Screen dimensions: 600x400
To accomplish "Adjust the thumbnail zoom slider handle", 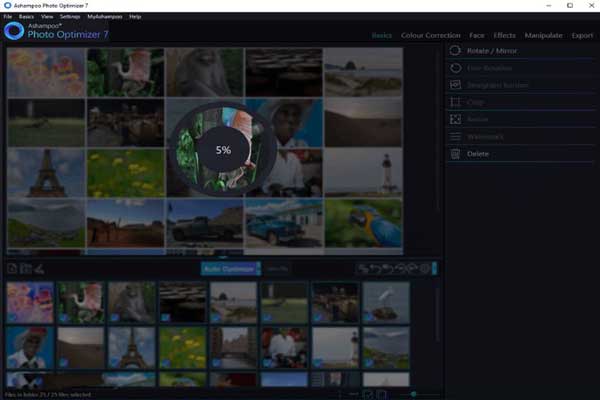I will tap(414, 393).
